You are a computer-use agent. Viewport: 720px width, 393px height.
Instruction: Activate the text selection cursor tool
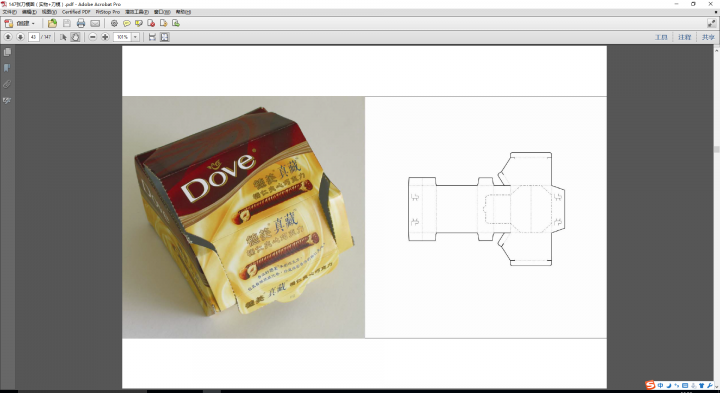63,37
